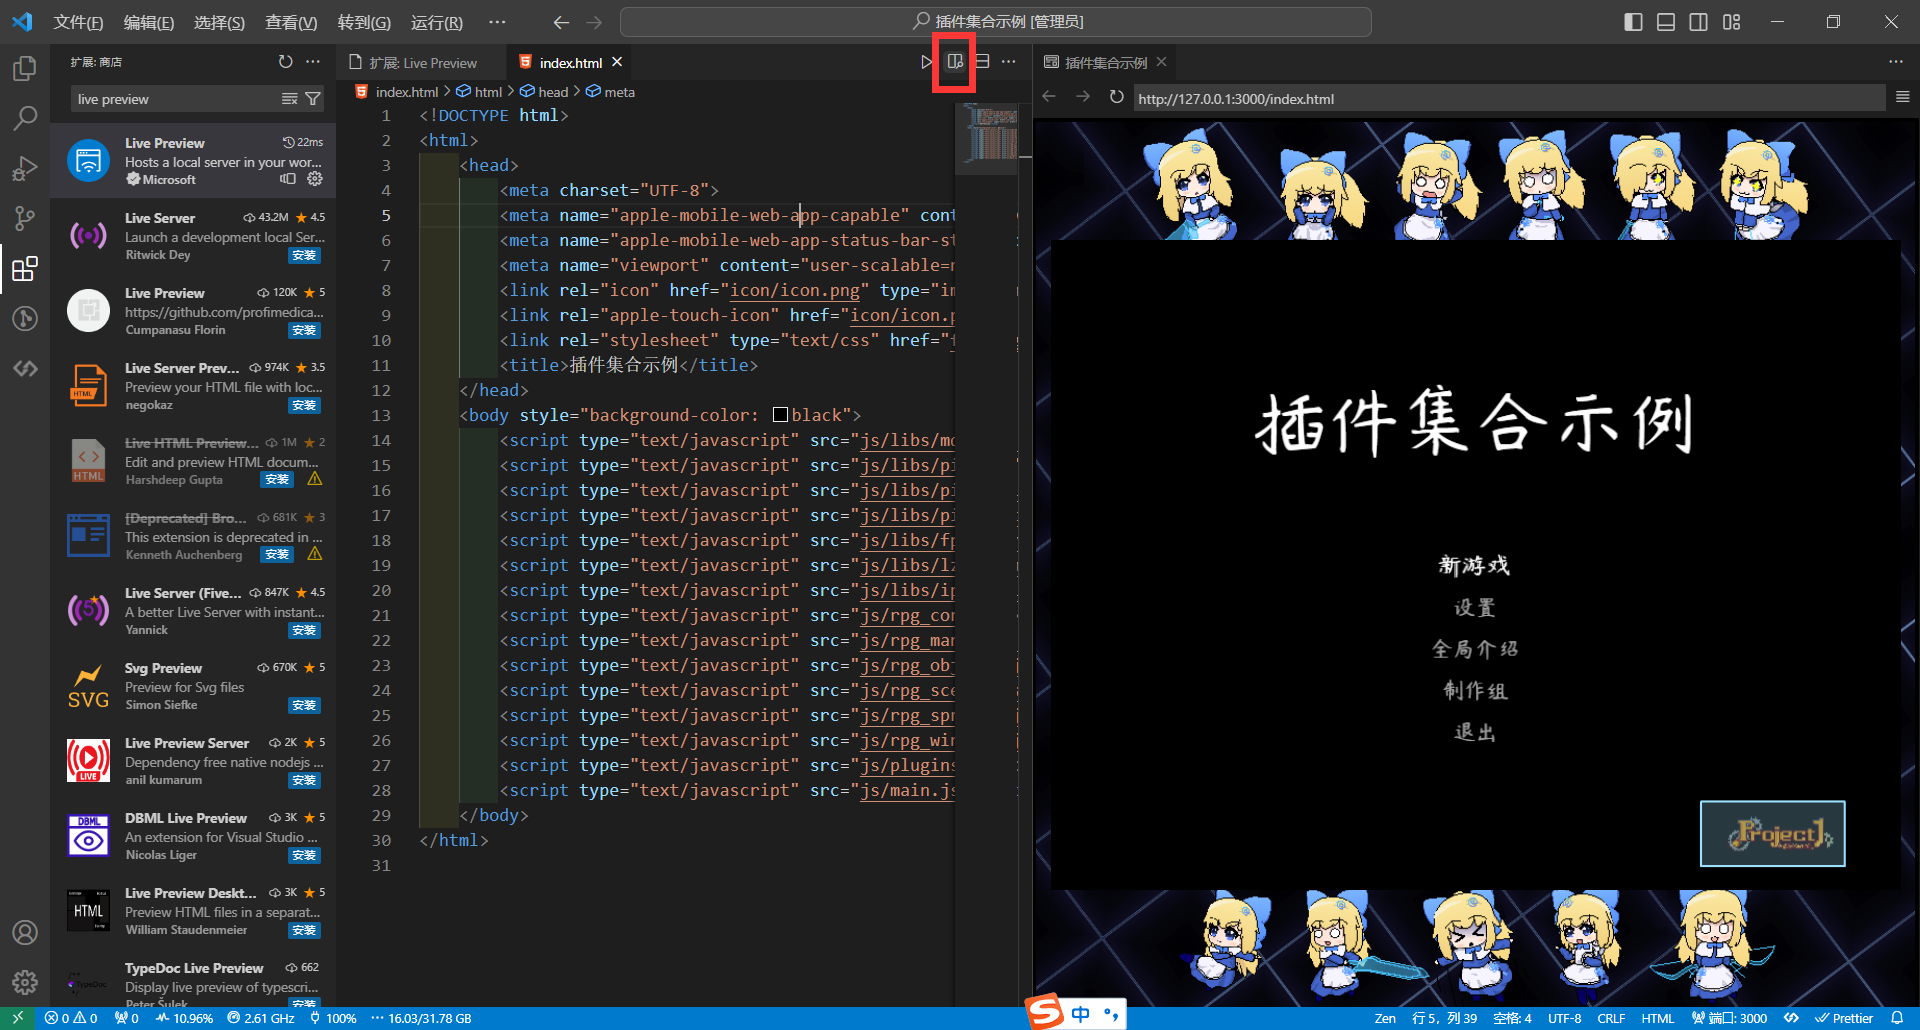Viewport: 1920px width, 1030px height.
Task: Click line ending CRLF in status bar
Action: pos(1611,1018)
